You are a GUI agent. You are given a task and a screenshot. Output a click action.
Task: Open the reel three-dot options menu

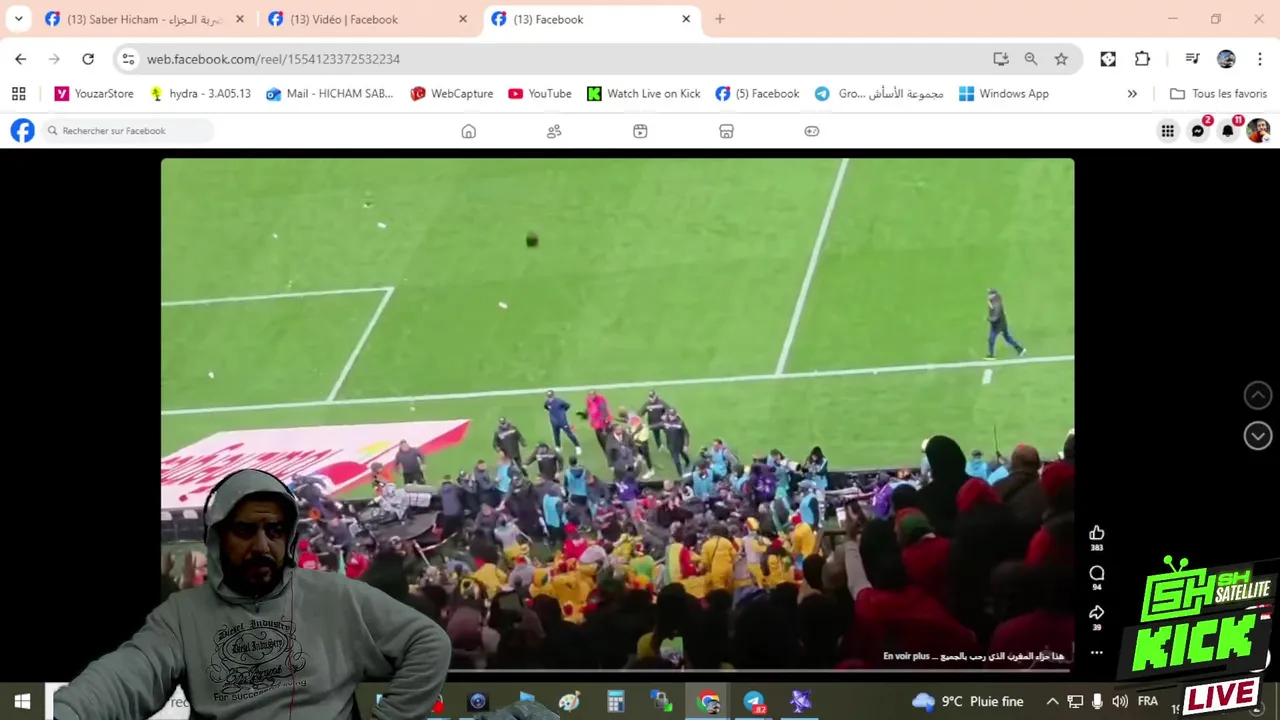tap(1097, 652)
